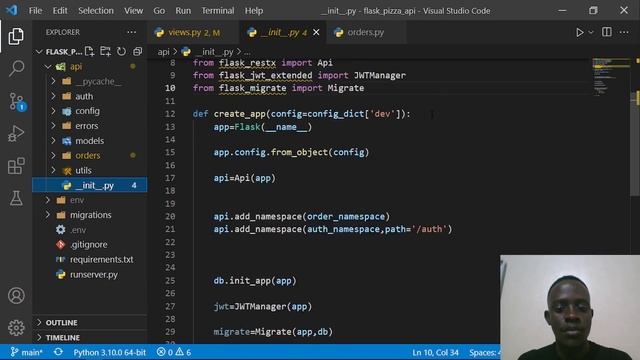Viewport: 640px width, 360px height.
Task: Expand the models folder
Action: 53,141
